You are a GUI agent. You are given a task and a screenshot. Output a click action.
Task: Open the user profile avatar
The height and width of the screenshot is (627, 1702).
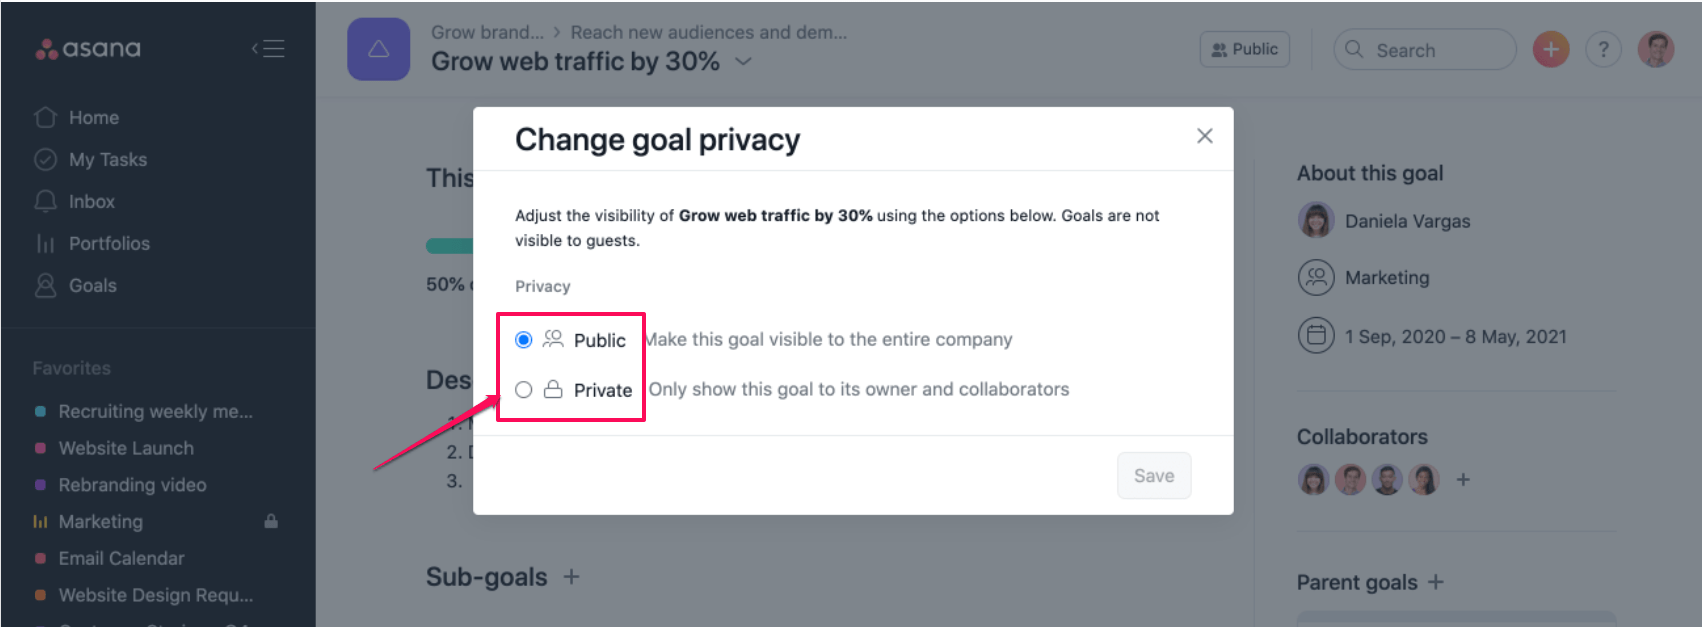(x=1656, y=49)
